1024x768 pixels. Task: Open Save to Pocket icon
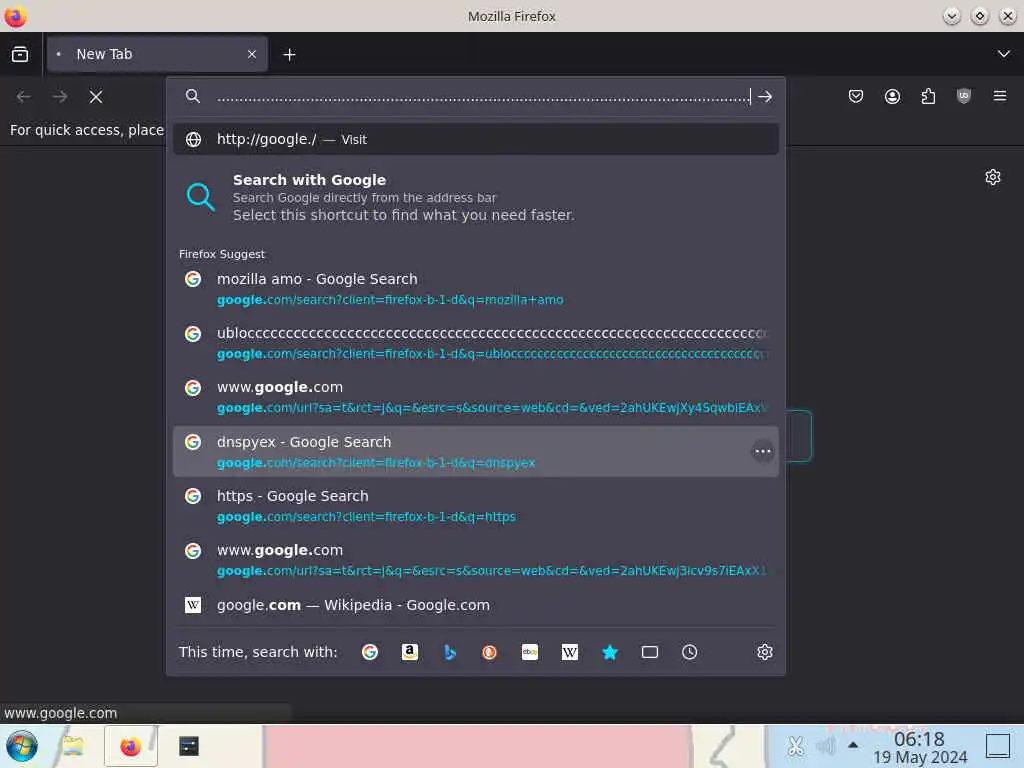(x=856, y=97)
